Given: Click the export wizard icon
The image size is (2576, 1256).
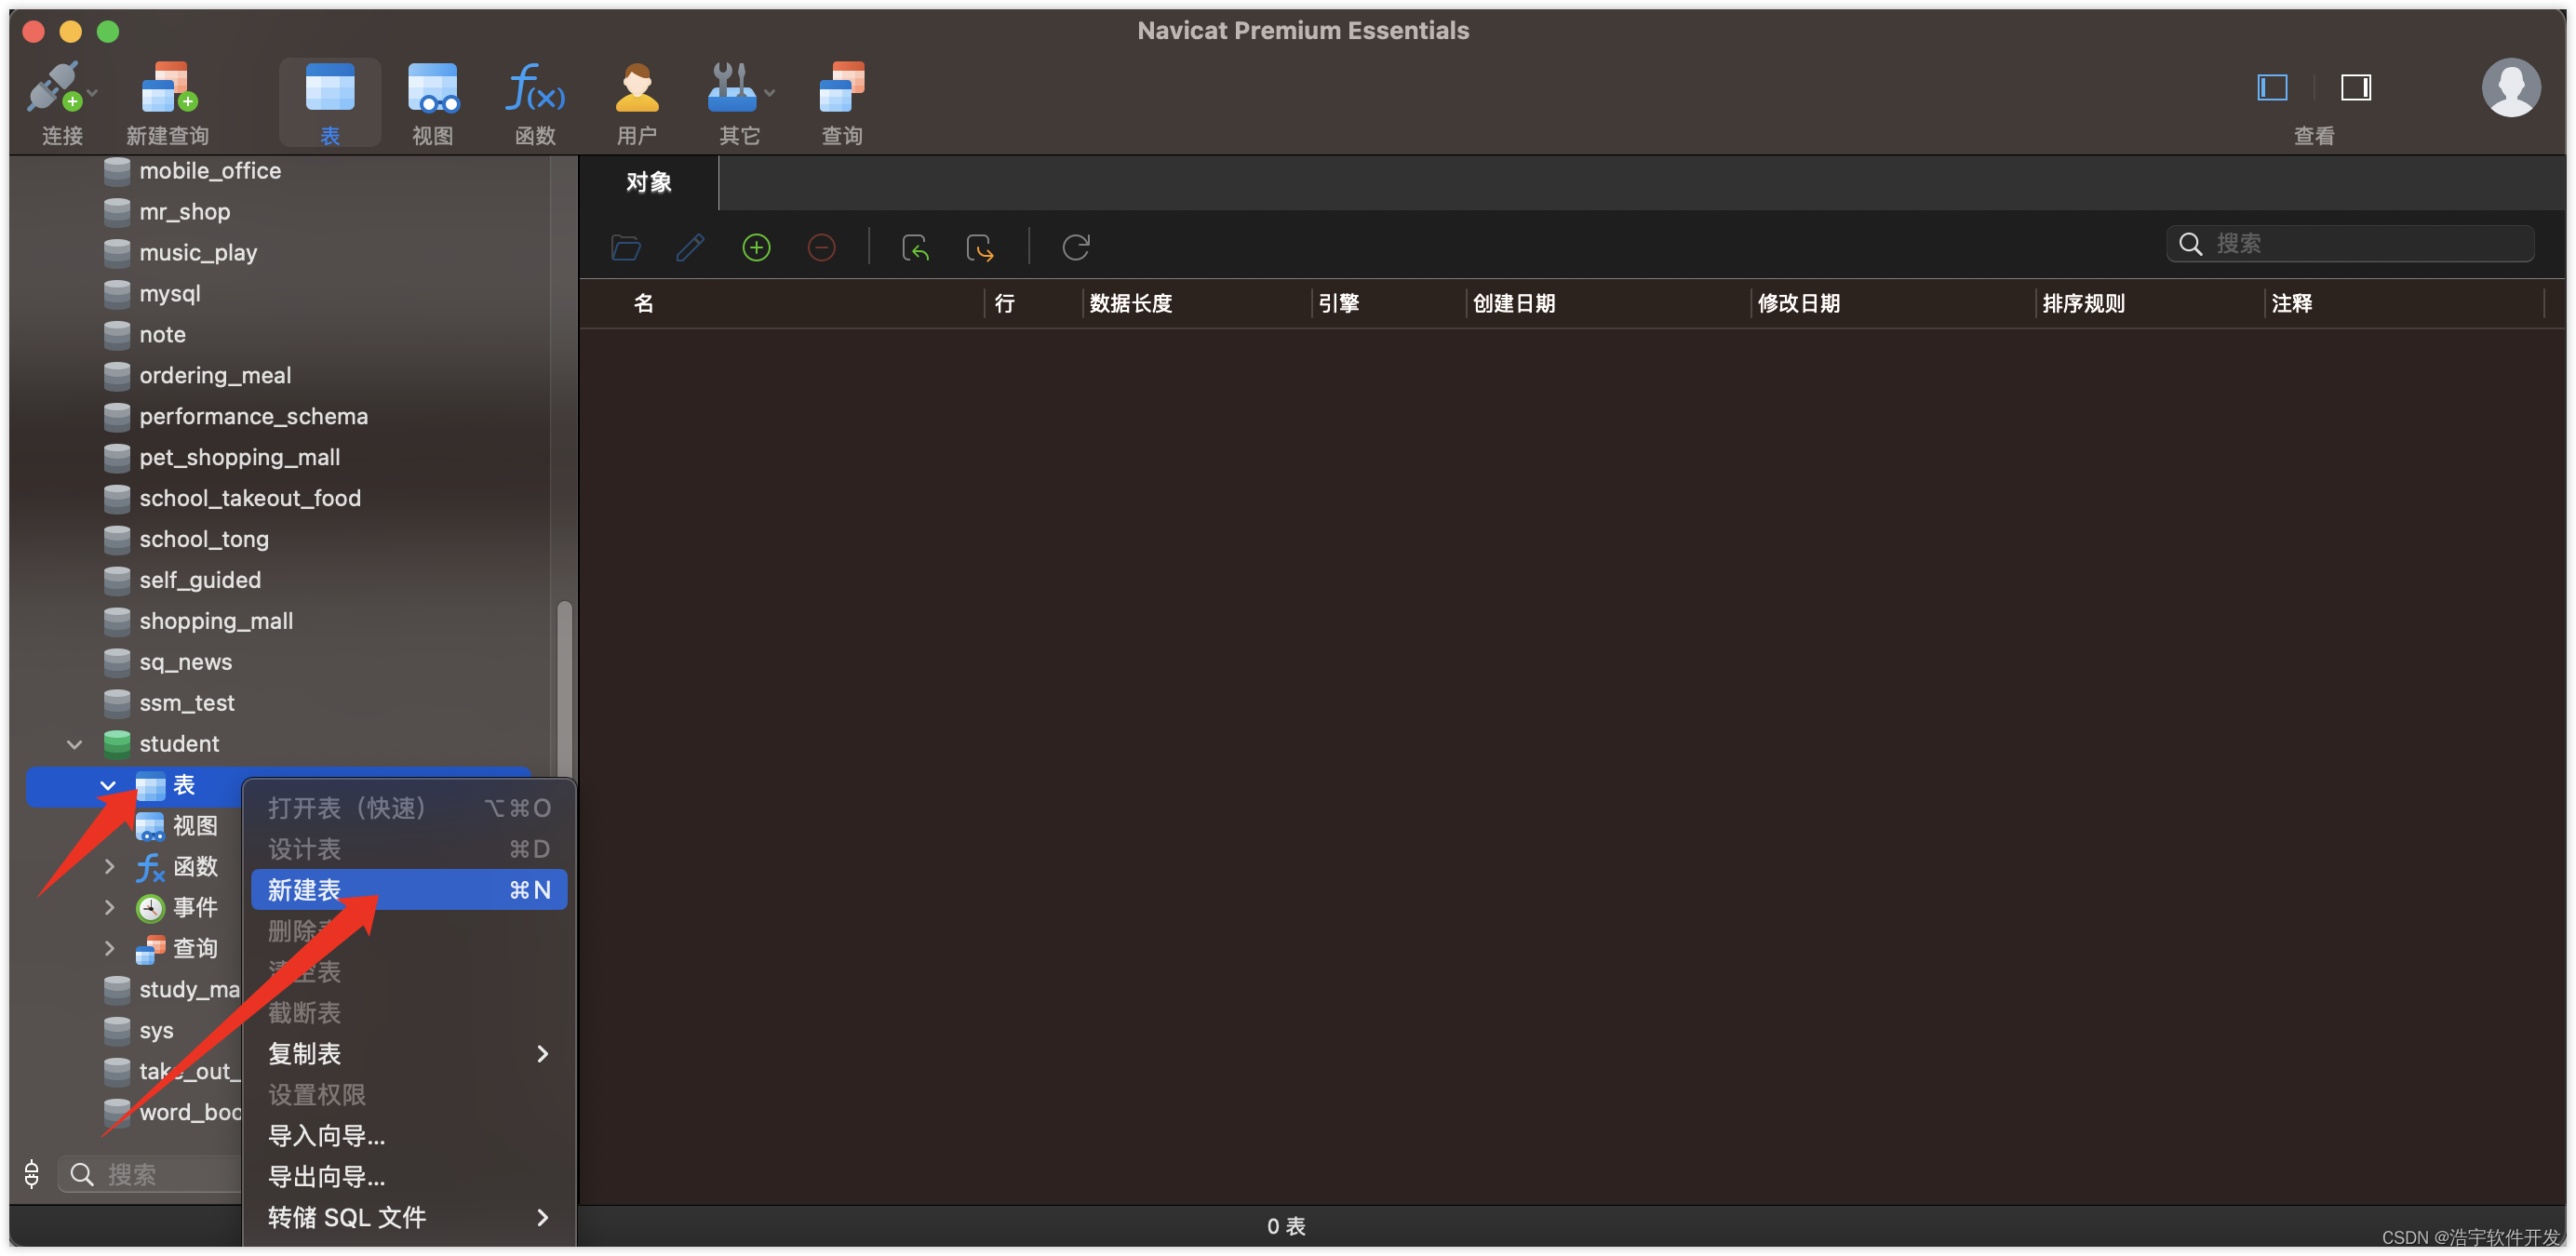Looking at the screenshot, I should coord(980,247).
